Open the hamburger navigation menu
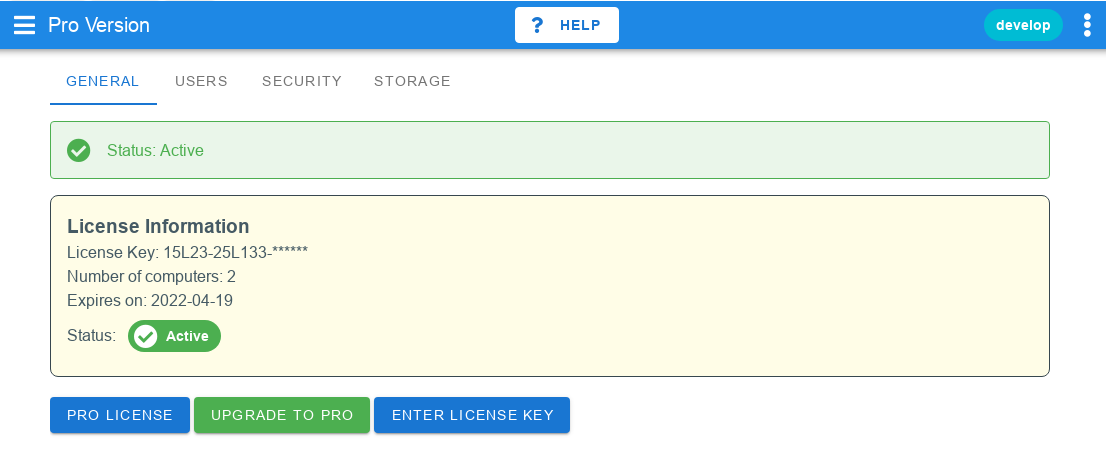Viewport: 1106px width, 473px height. [25, 25]
